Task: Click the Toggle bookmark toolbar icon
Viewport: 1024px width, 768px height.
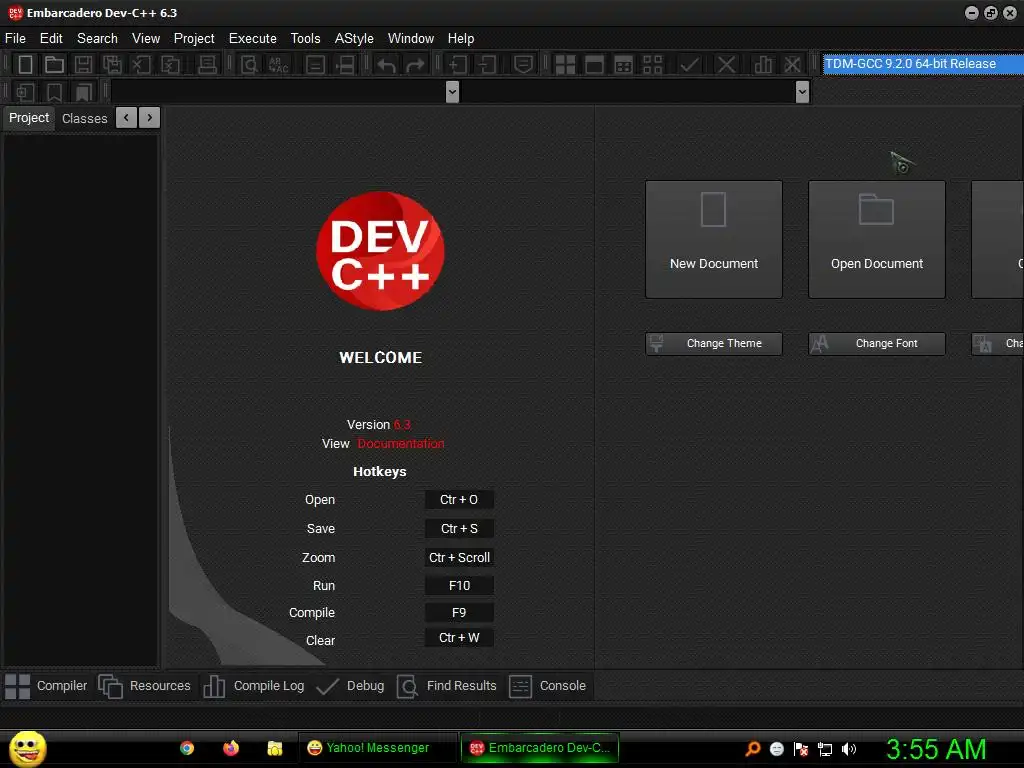Action: click(x=54, y=92)
